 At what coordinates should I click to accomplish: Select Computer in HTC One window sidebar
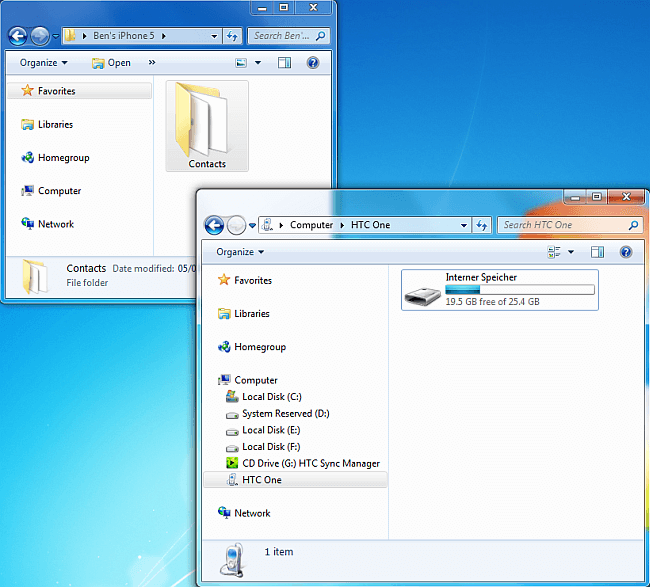pos(248,380)
